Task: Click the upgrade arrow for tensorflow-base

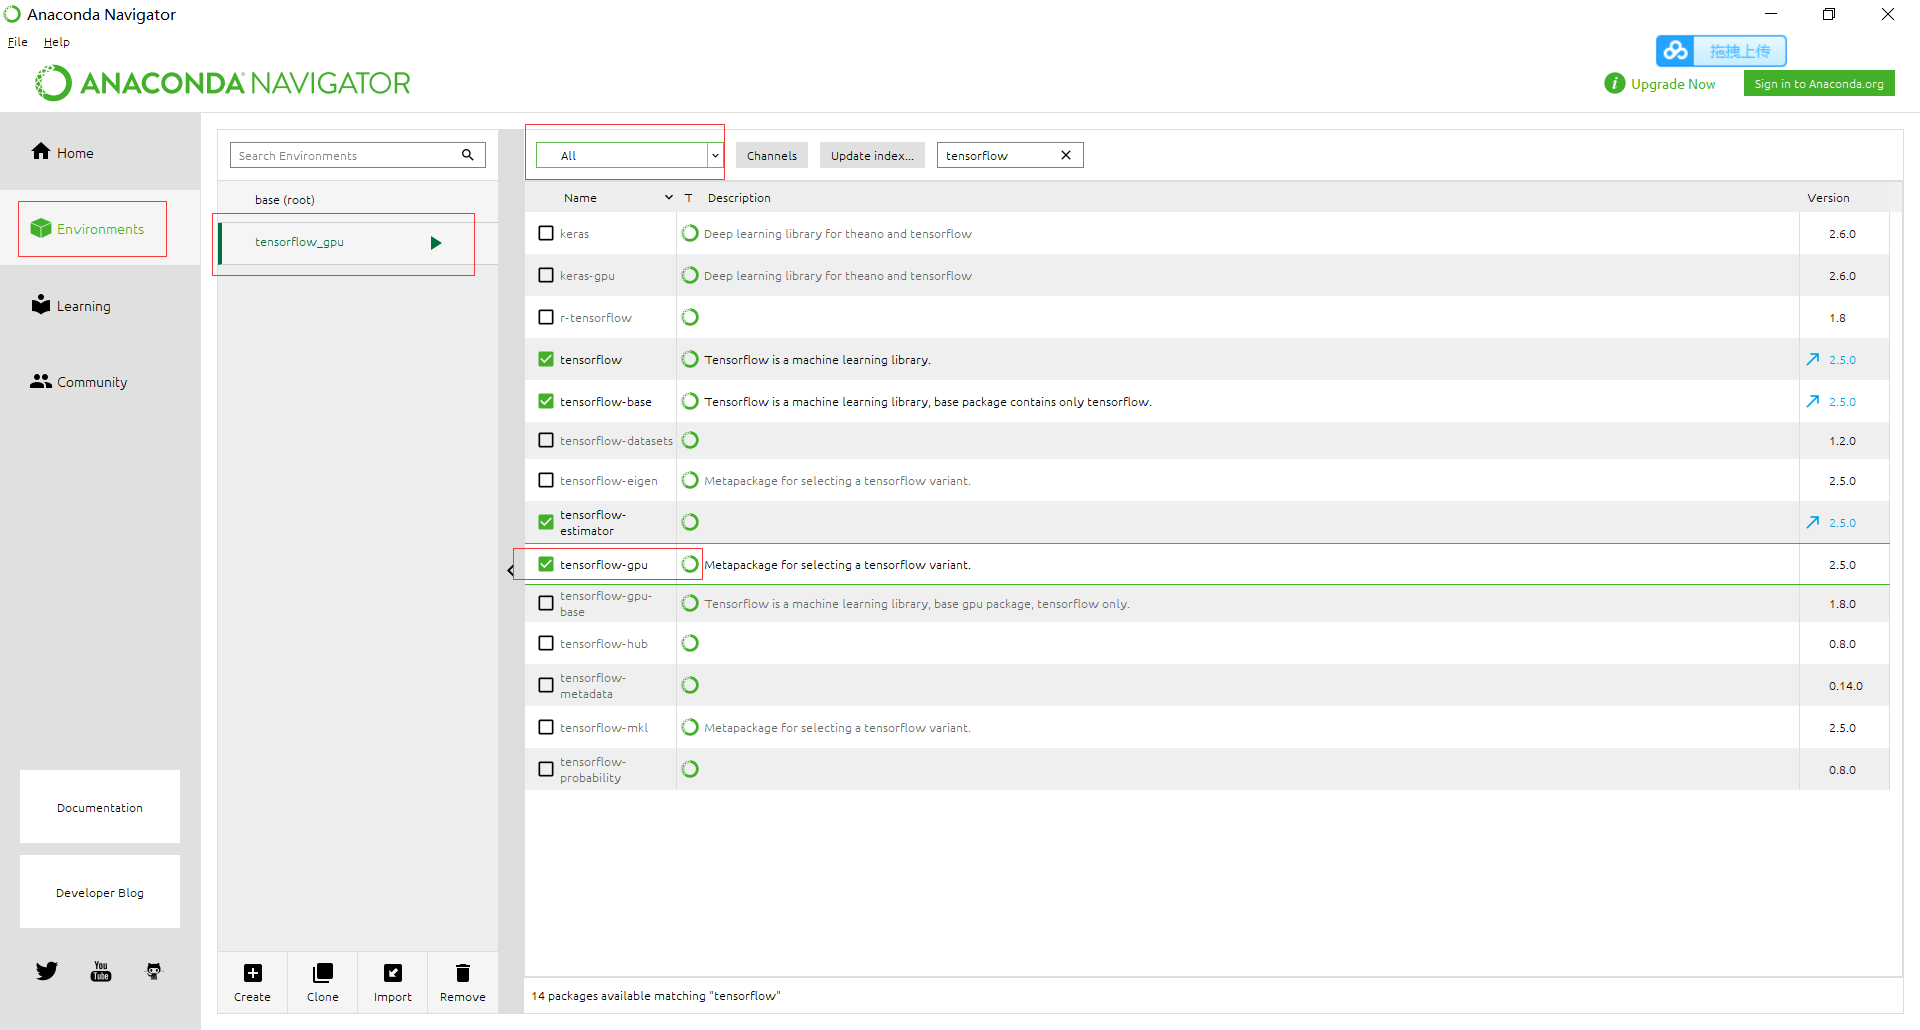Action: click(x=1813, y=401)
